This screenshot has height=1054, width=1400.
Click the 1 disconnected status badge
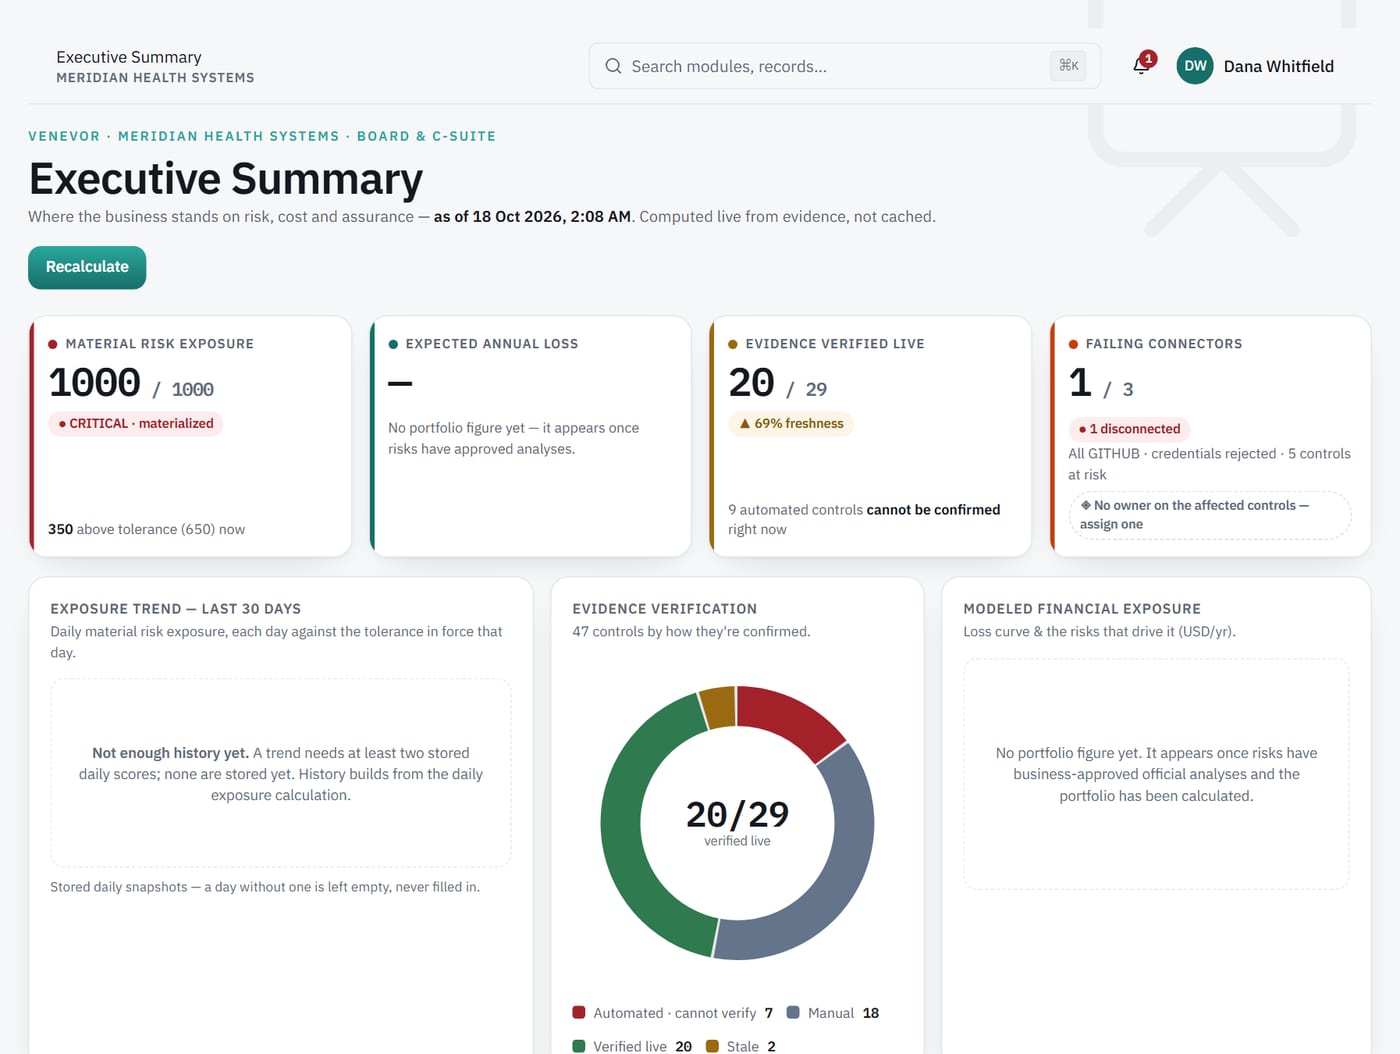[x=1129, y=429]
